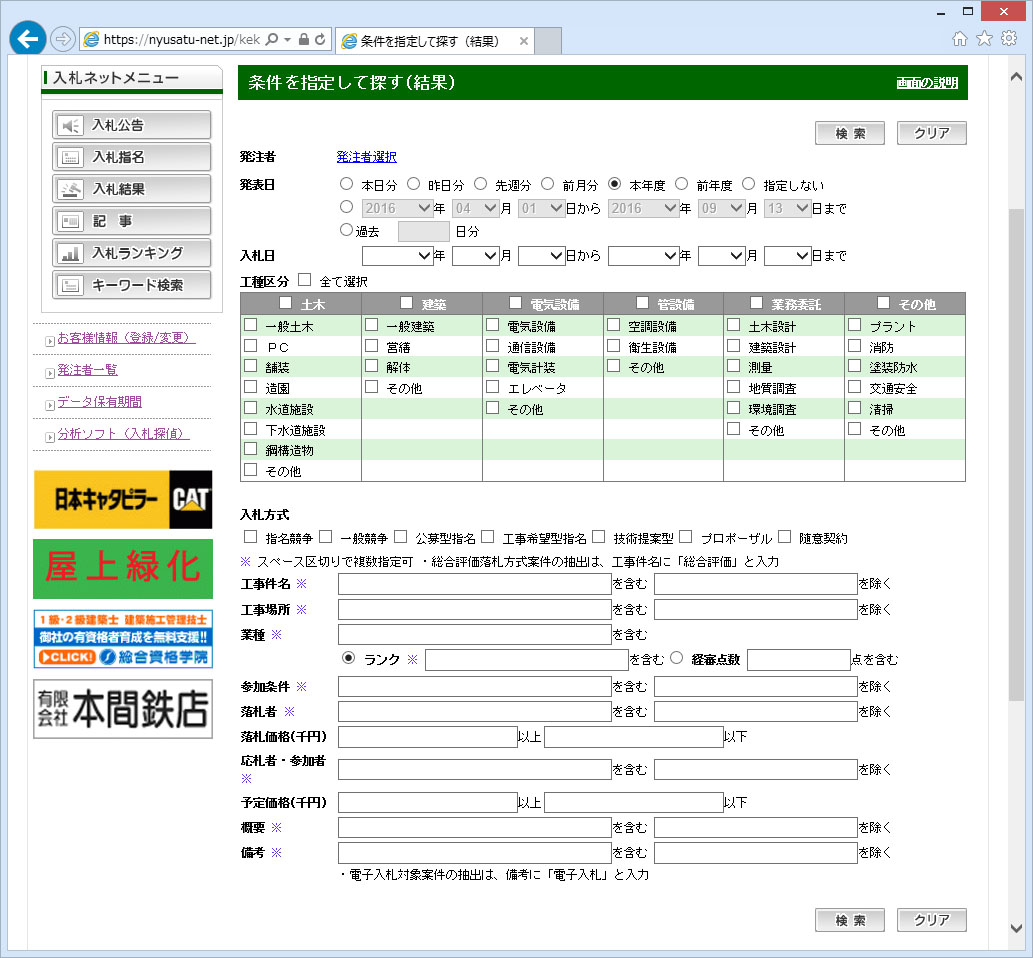Viewport: 1033px width, 958px height.
Task: Open 発表日 start year dropdown showing 2016
Action: (x=397, y=208)
